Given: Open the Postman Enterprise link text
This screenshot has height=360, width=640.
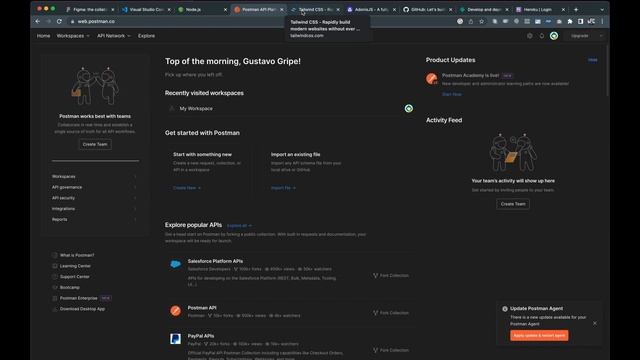Looking at the screenshot, I should (79, 298).
